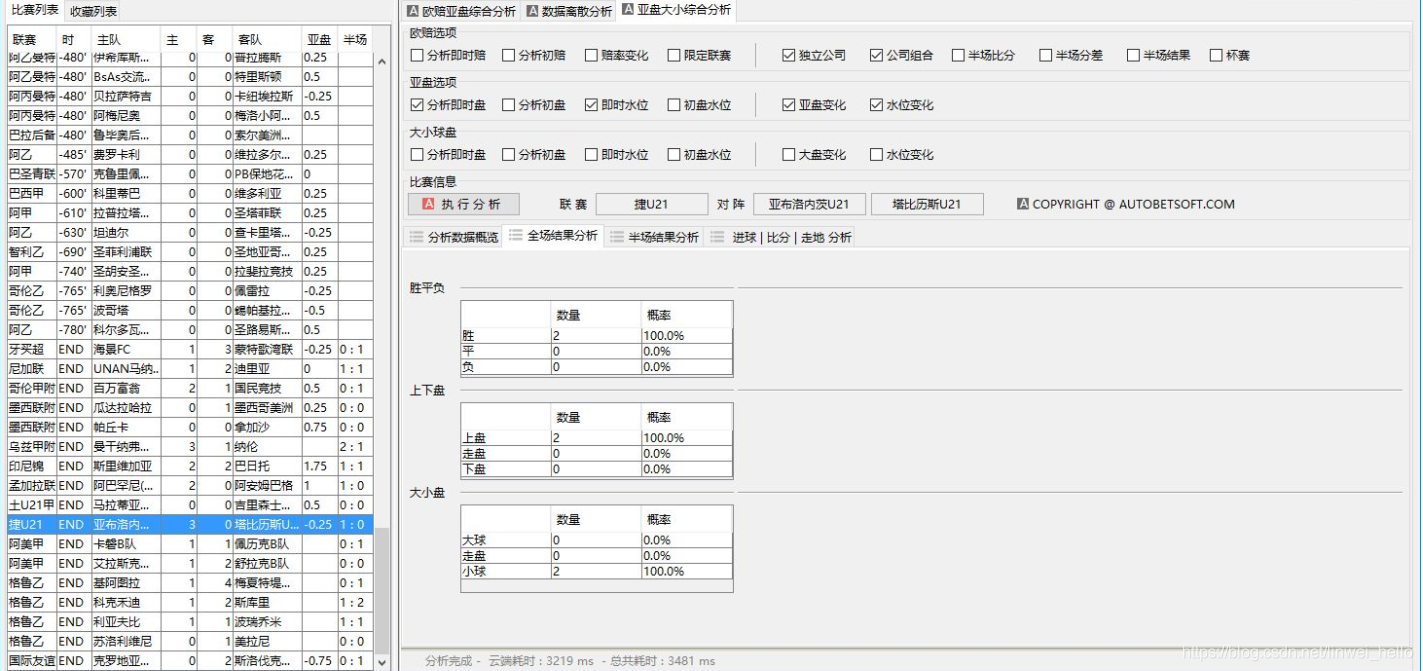Viewport: 1423px width, 671px height.
Task: Switch to the 数据离散分析 tab
Action: 569,11
